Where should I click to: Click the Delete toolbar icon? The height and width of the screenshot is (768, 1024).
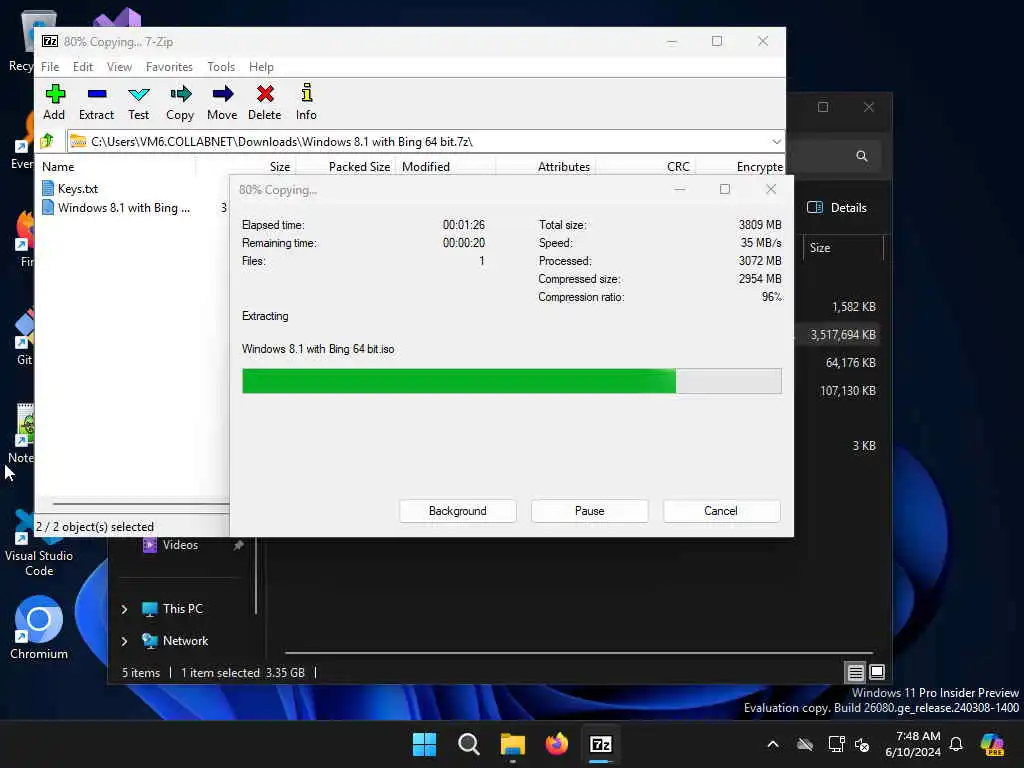click(x=264, y=102)
